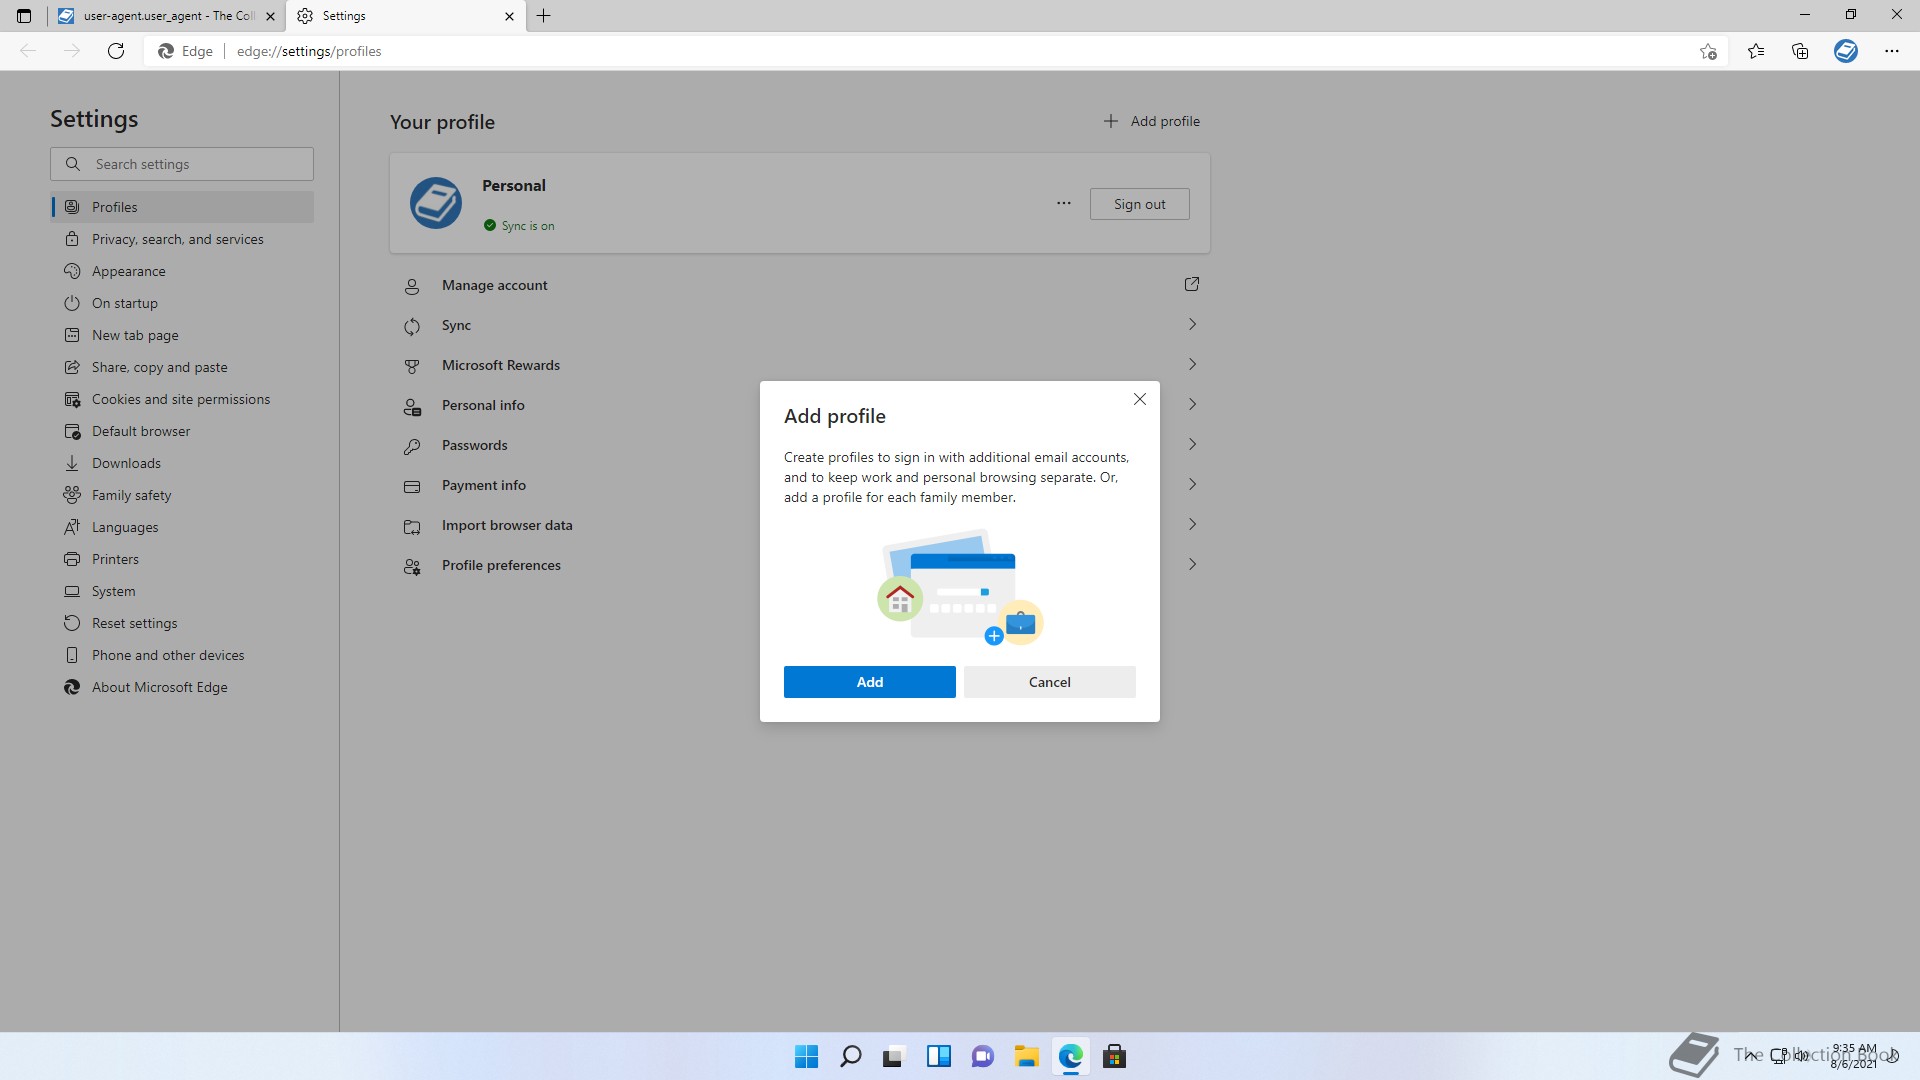1920x1080 pixels.
Task: Expand Sync settings chevron
Action: 1191,325
